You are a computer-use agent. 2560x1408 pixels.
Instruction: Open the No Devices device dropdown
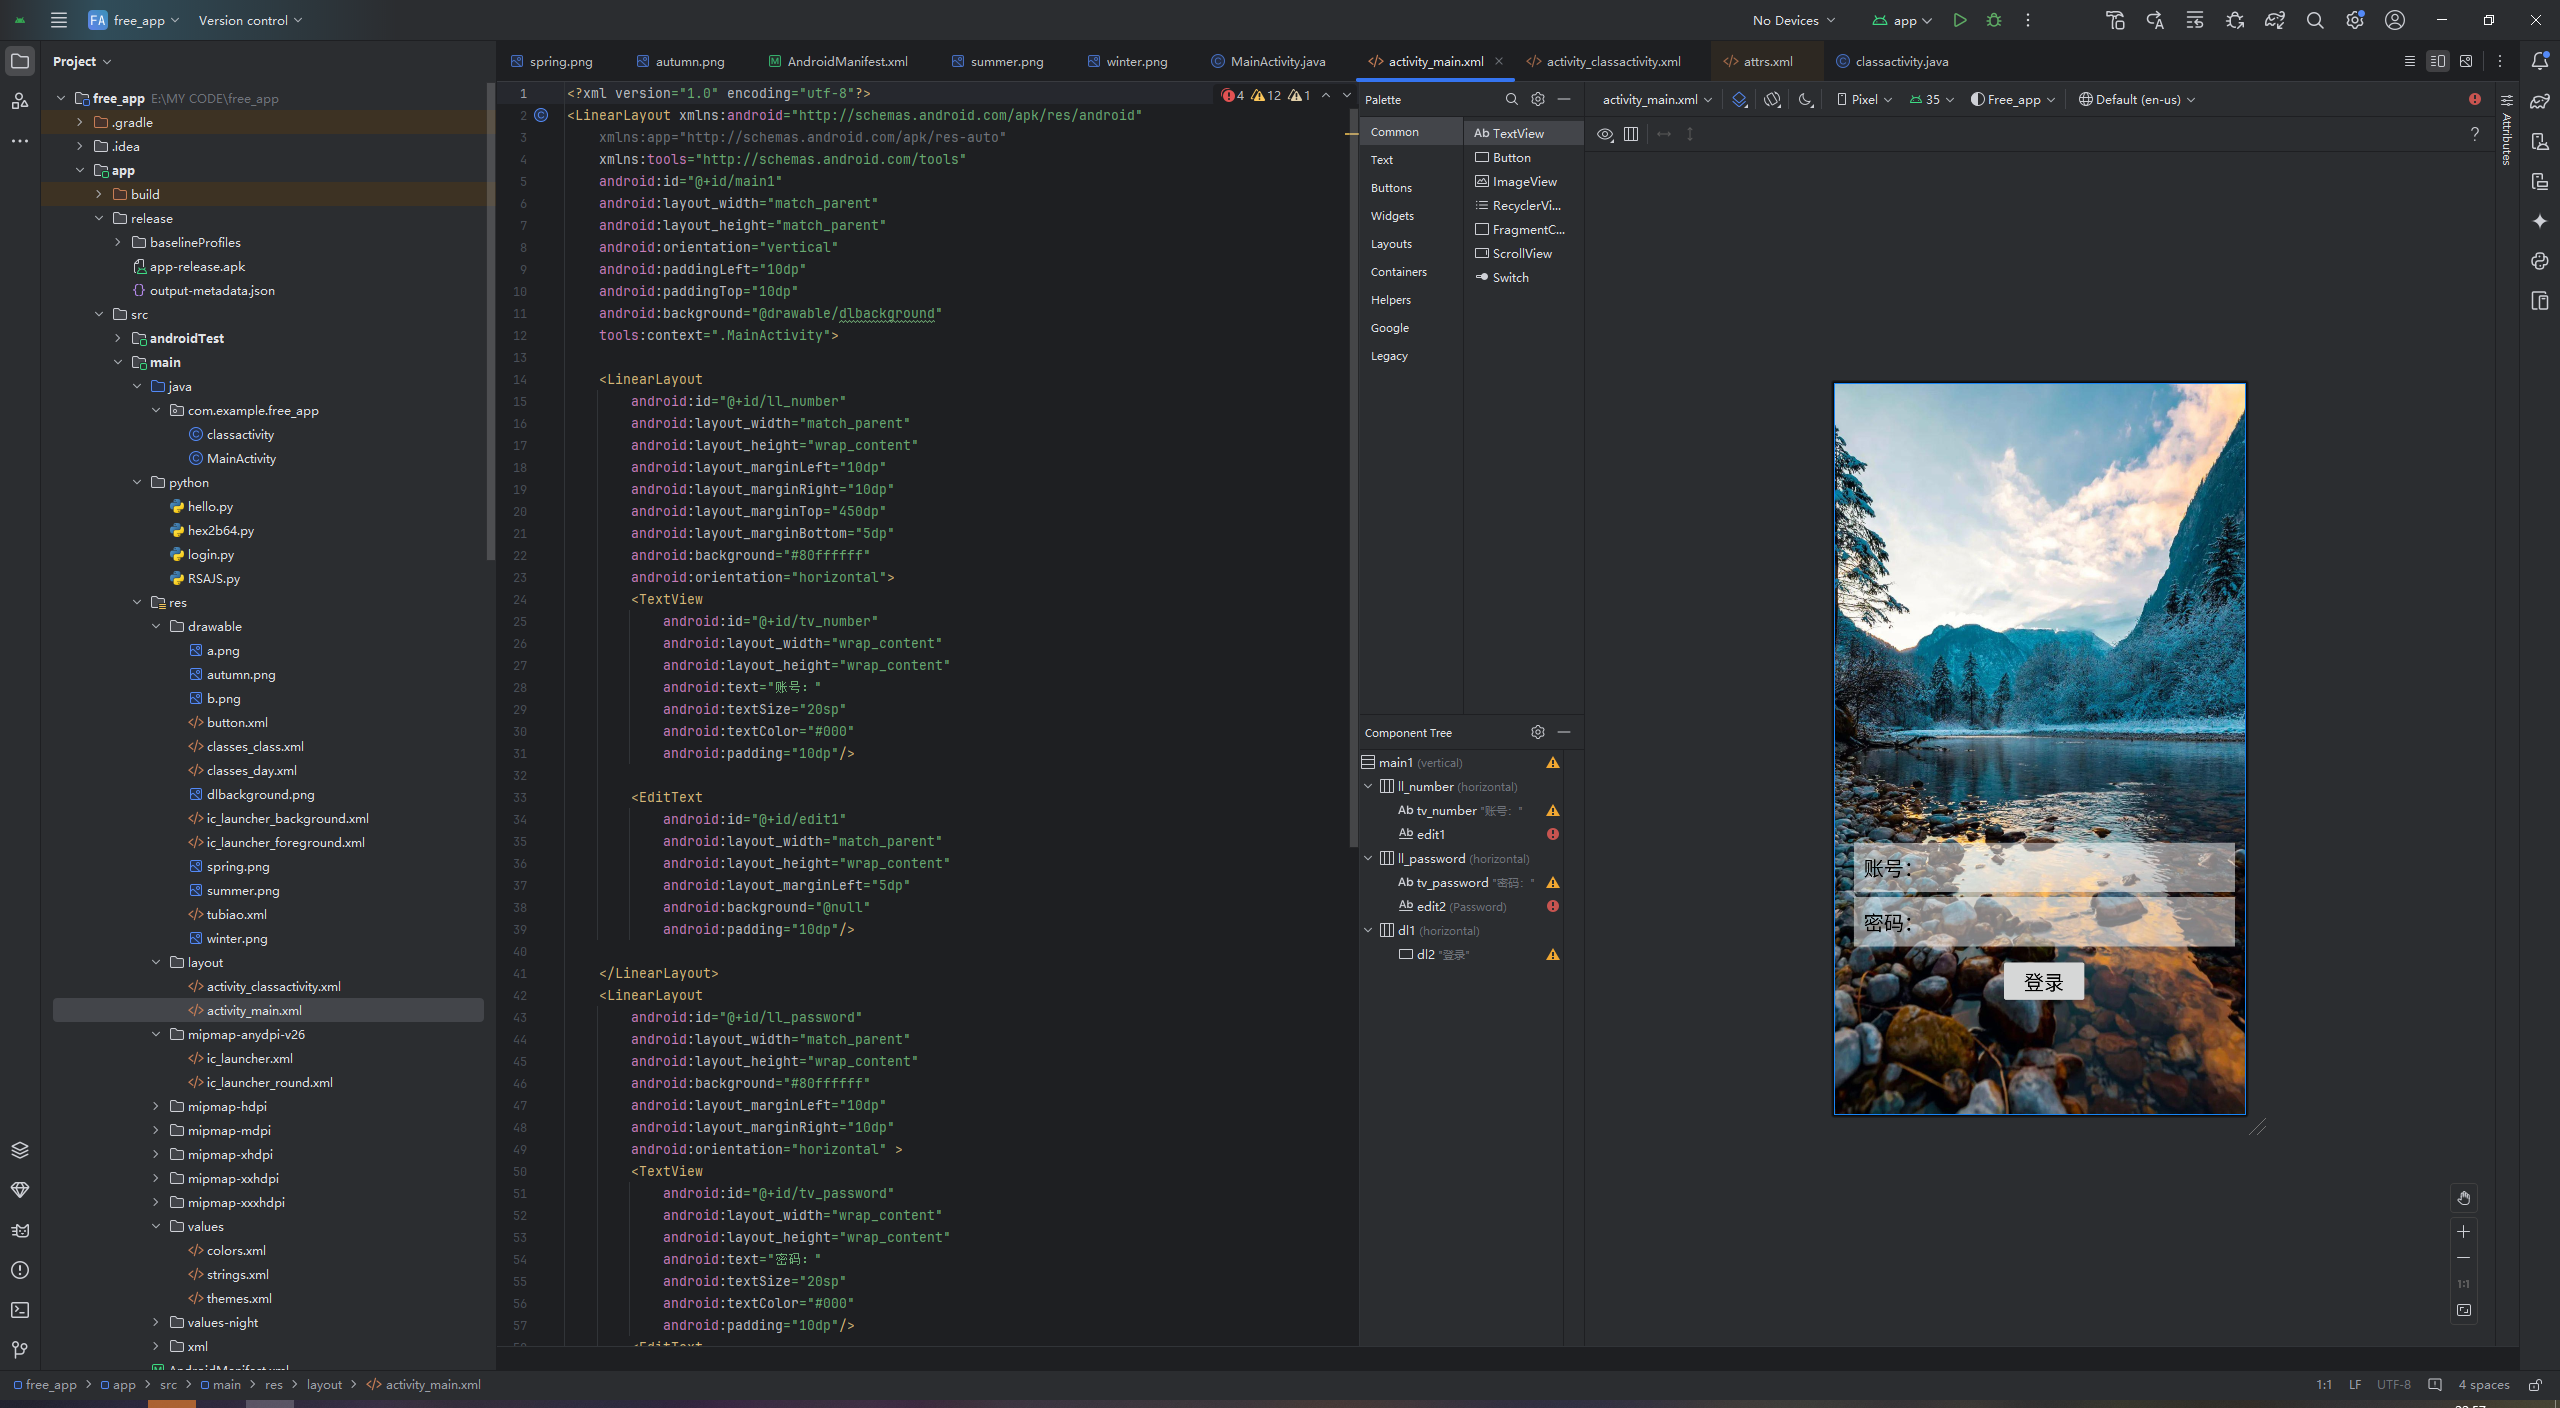1794,20
